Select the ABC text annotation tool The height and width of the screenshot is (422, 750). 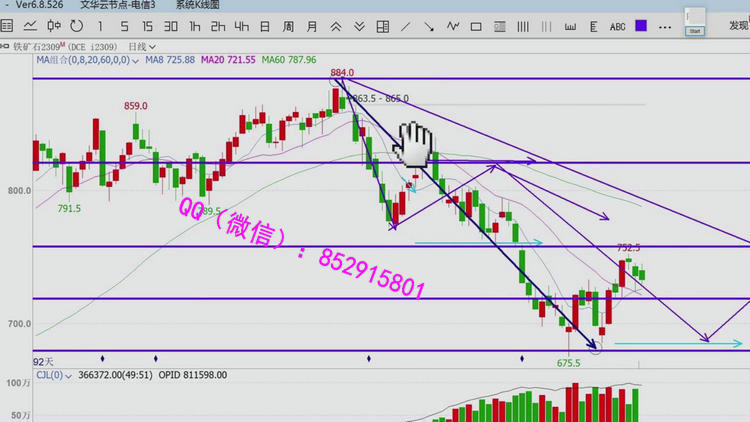[617, 26]
